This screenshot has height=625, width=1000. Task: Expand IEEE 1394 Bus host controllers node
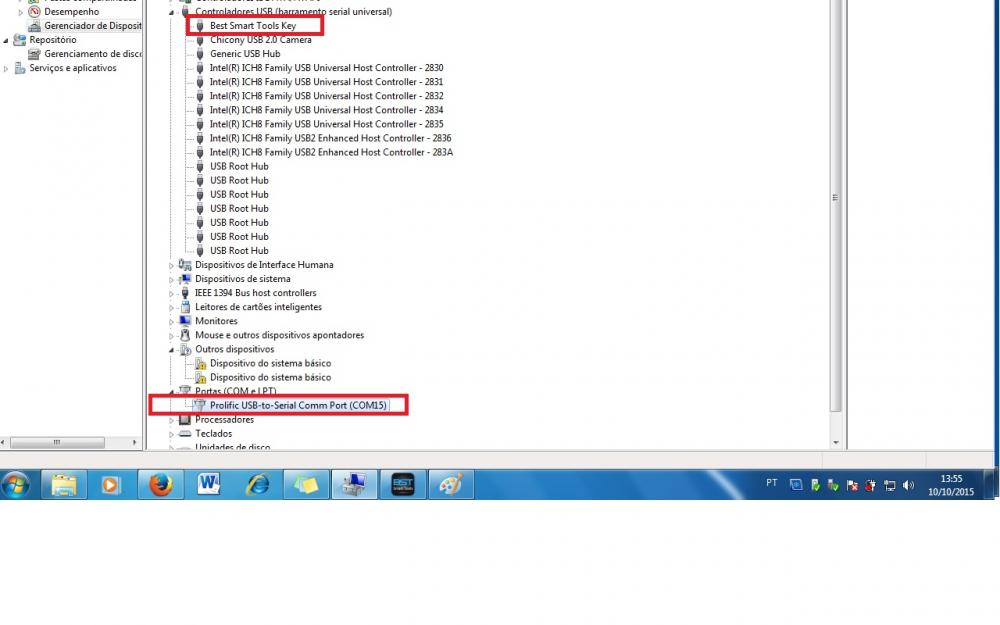point(171,293)
